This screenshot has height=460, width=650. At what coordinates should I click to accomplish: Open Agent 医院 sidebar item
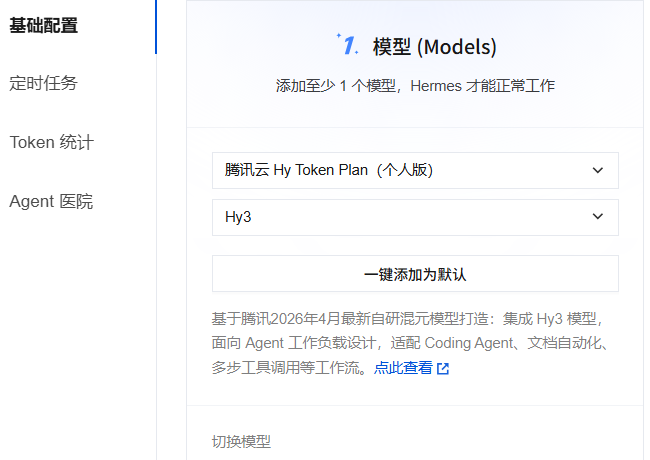pyautogui.click(x=51, y=201)
